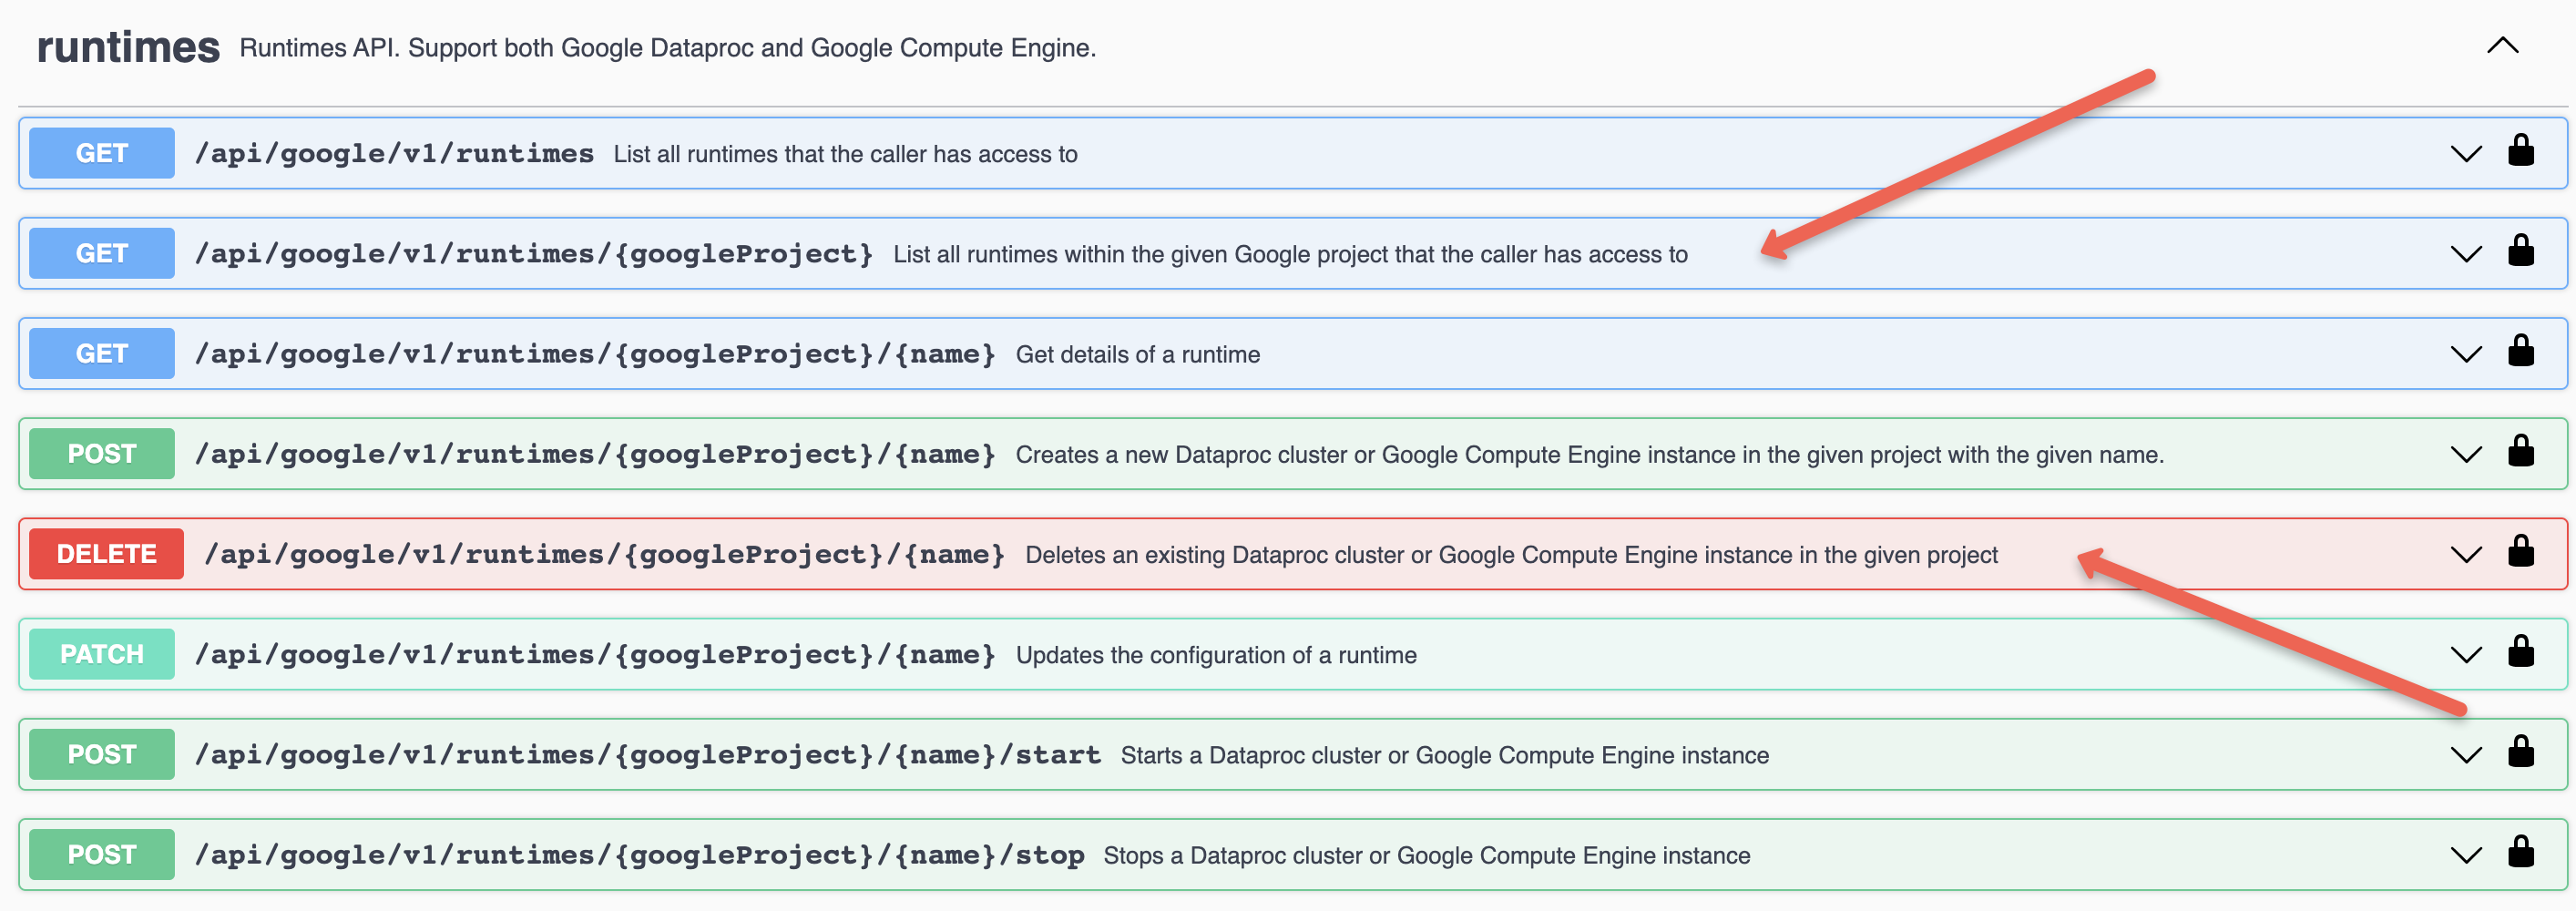Image resolution: width=2576 pixels, height=911 pixels.
Task: Click text 'Stops a Dataproc cluster or Google Compute Engine instance'
Action: pos(1427,855)
